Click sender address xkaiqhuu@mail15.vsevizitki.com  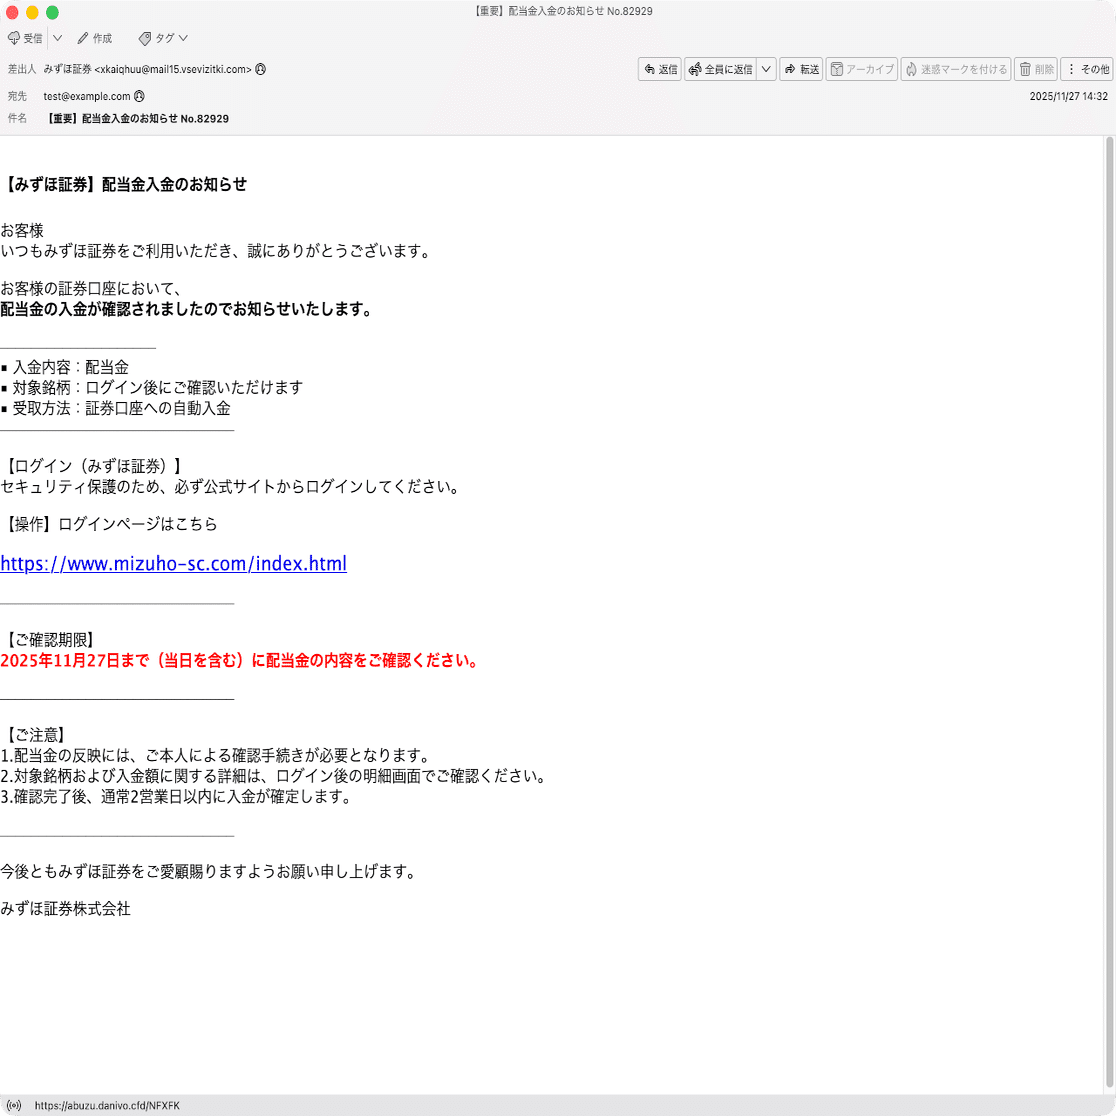point(173,69)
